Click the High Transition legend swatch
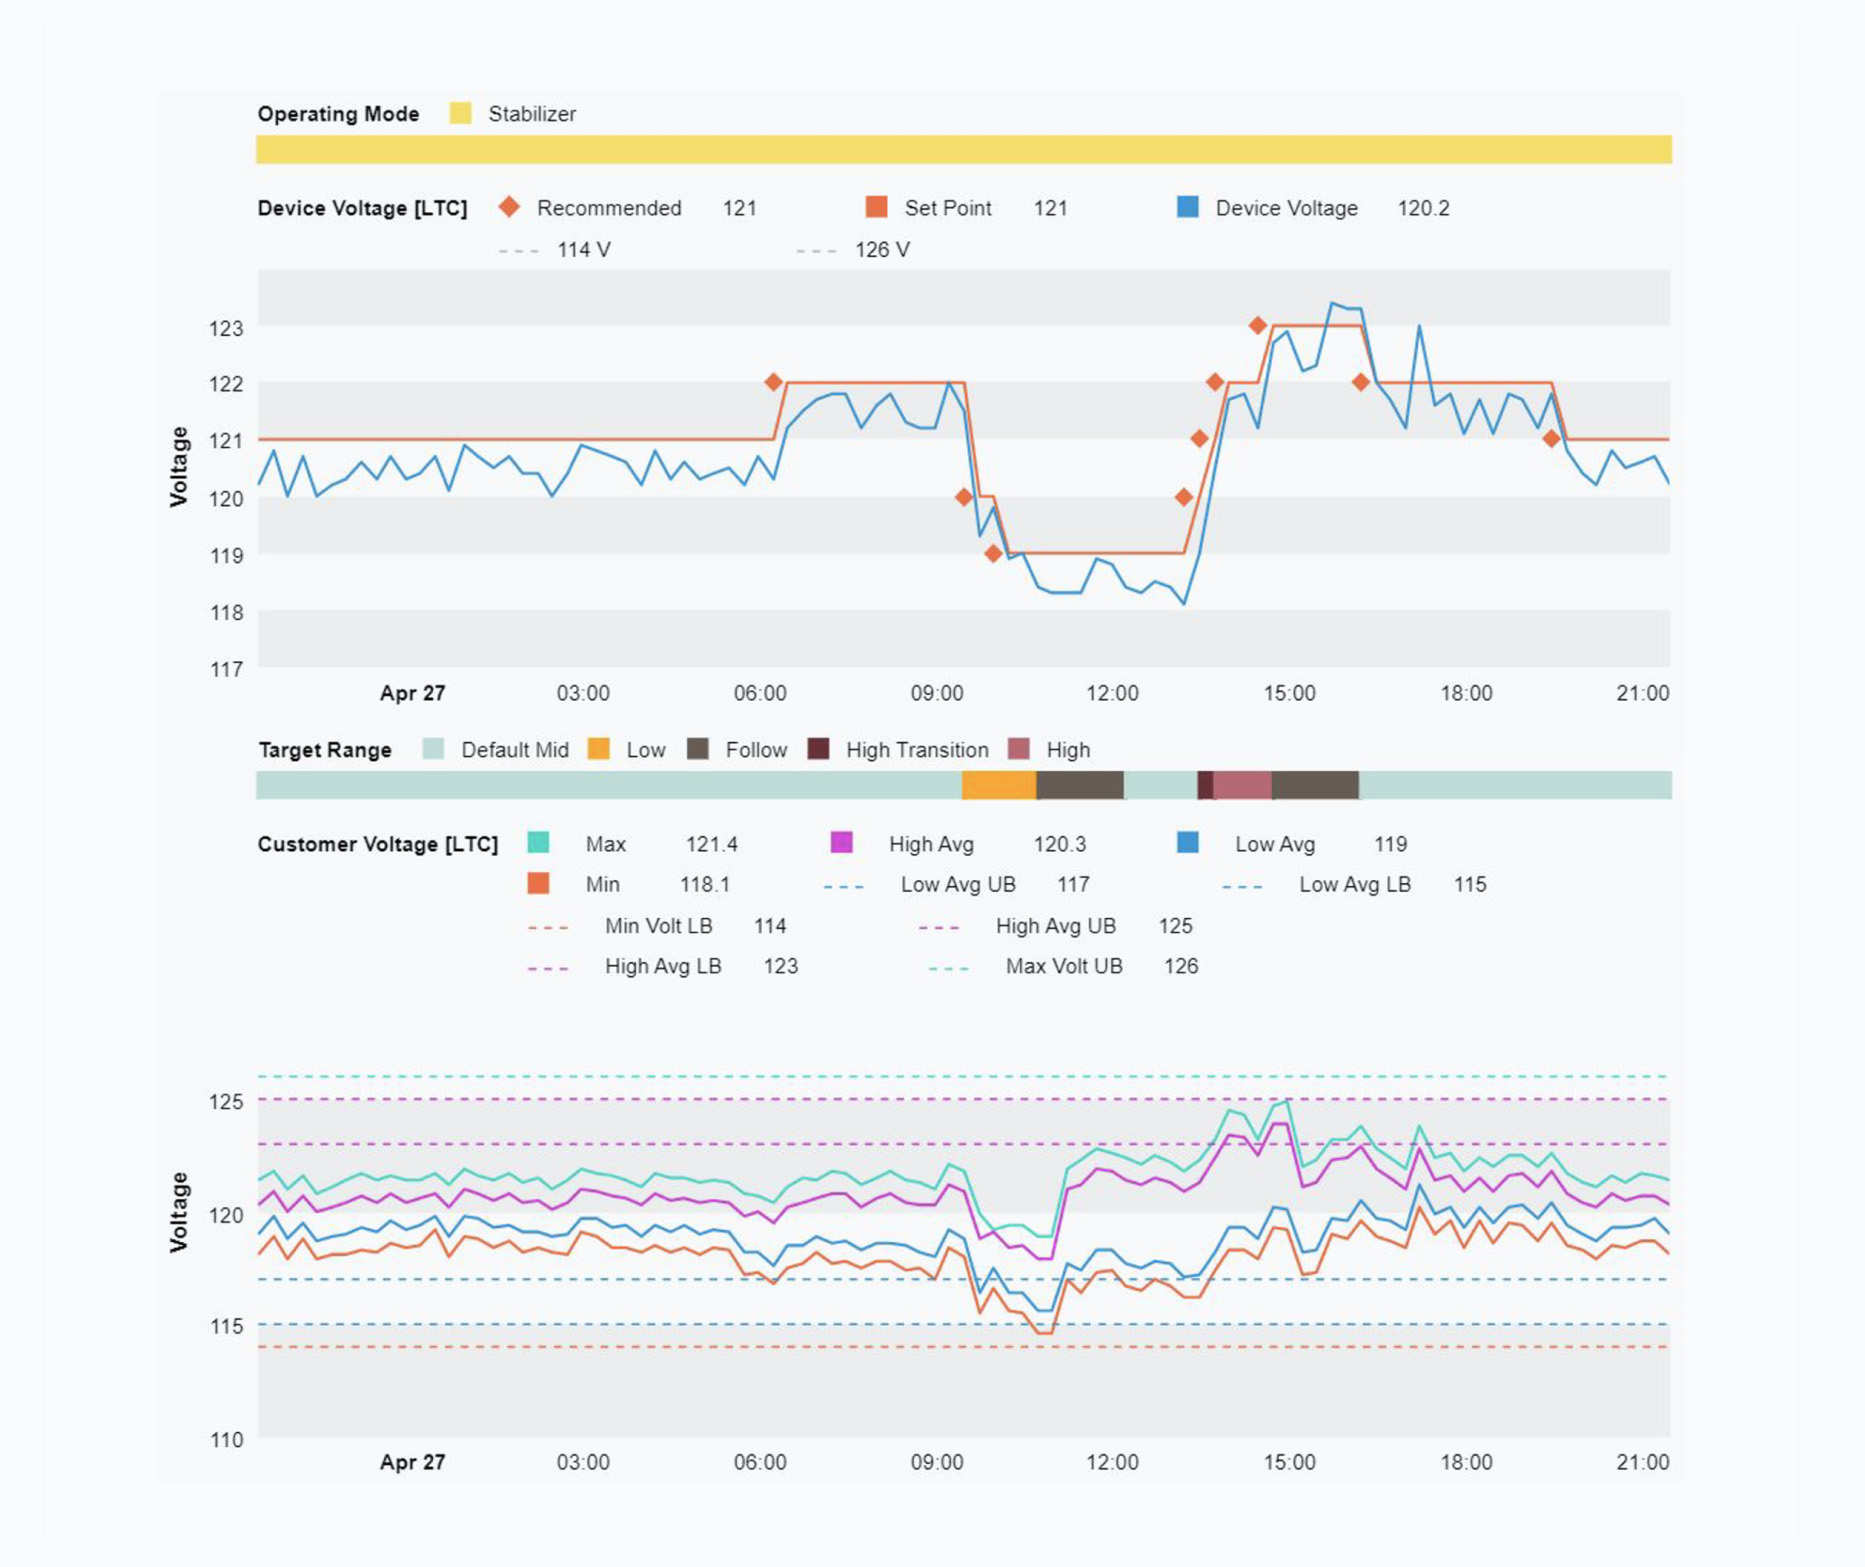1865x1567 pixels. pos(818,749)
